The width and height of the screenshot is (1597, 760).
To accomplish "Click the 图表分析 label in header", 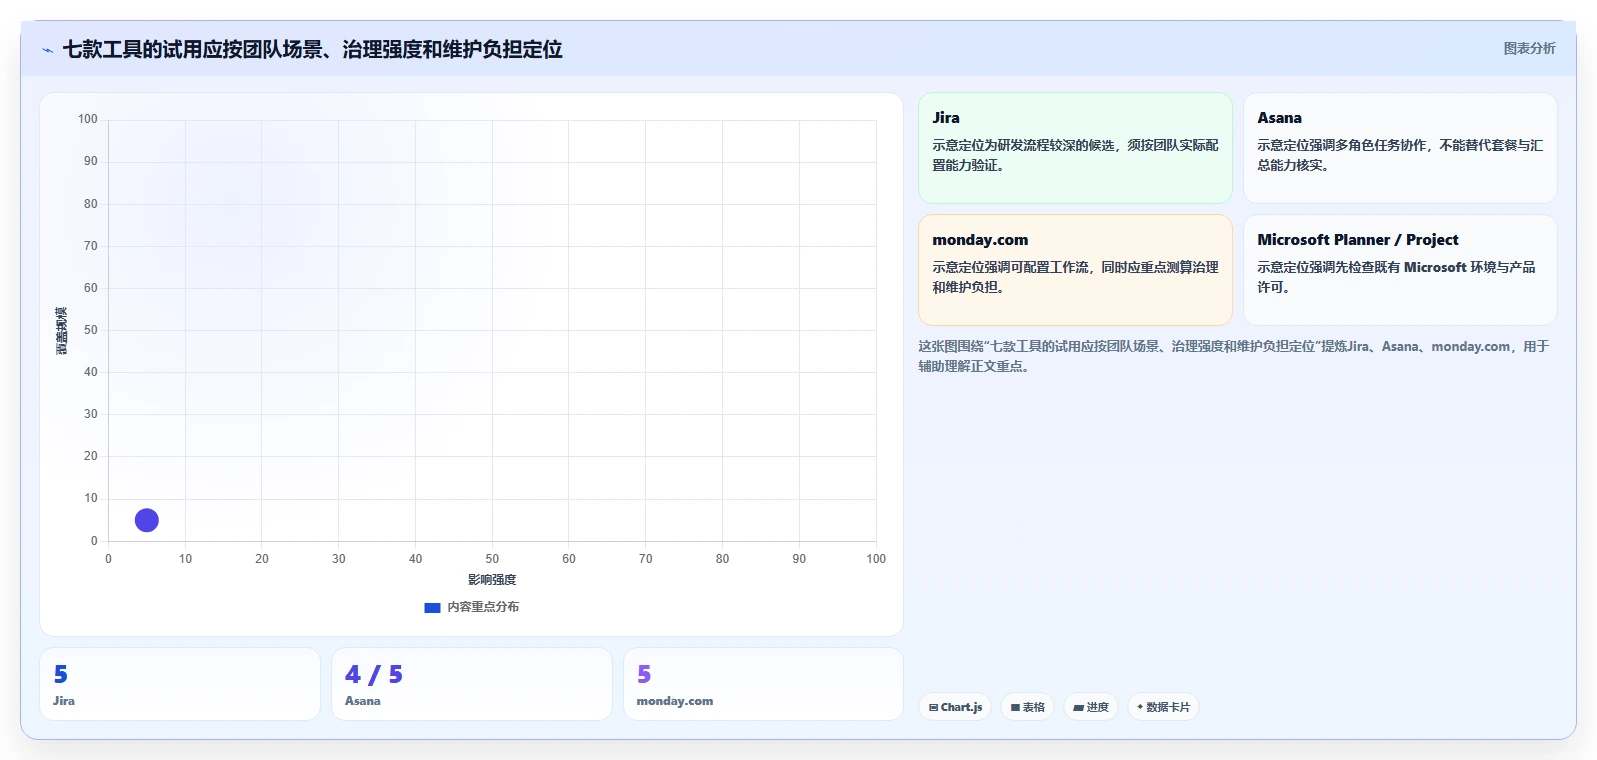I will tap(1529, 48).
